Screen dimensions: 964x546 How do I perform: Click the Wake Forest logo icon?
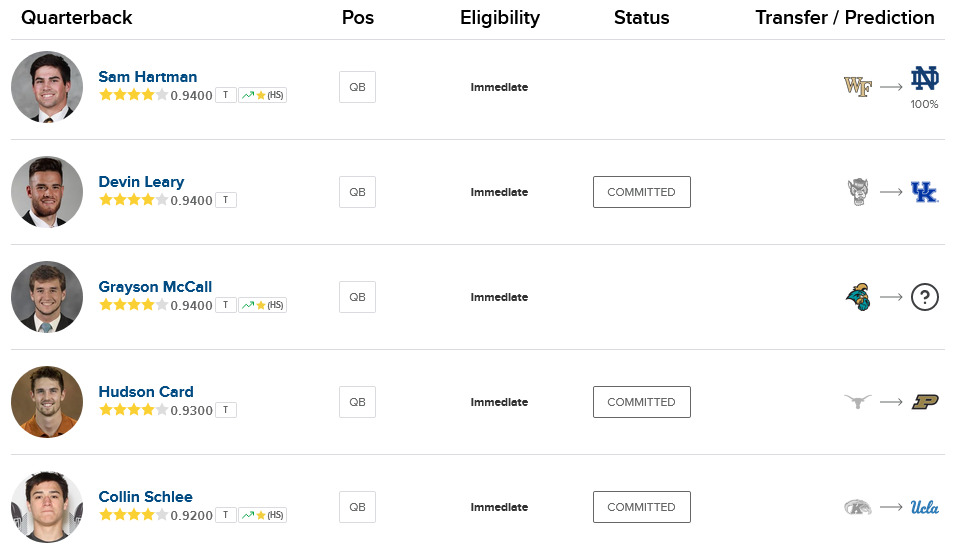tap(858, 87)
